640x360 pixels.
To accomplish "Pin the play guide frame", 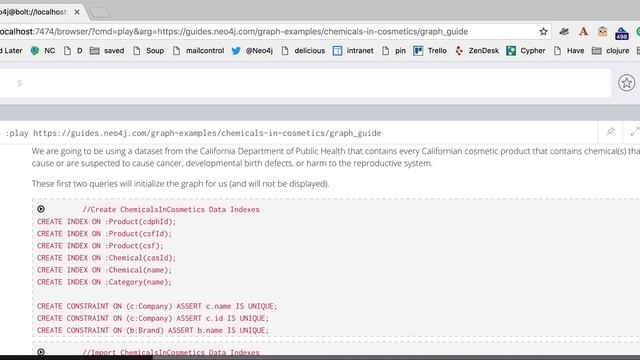I will coord(610,131).
